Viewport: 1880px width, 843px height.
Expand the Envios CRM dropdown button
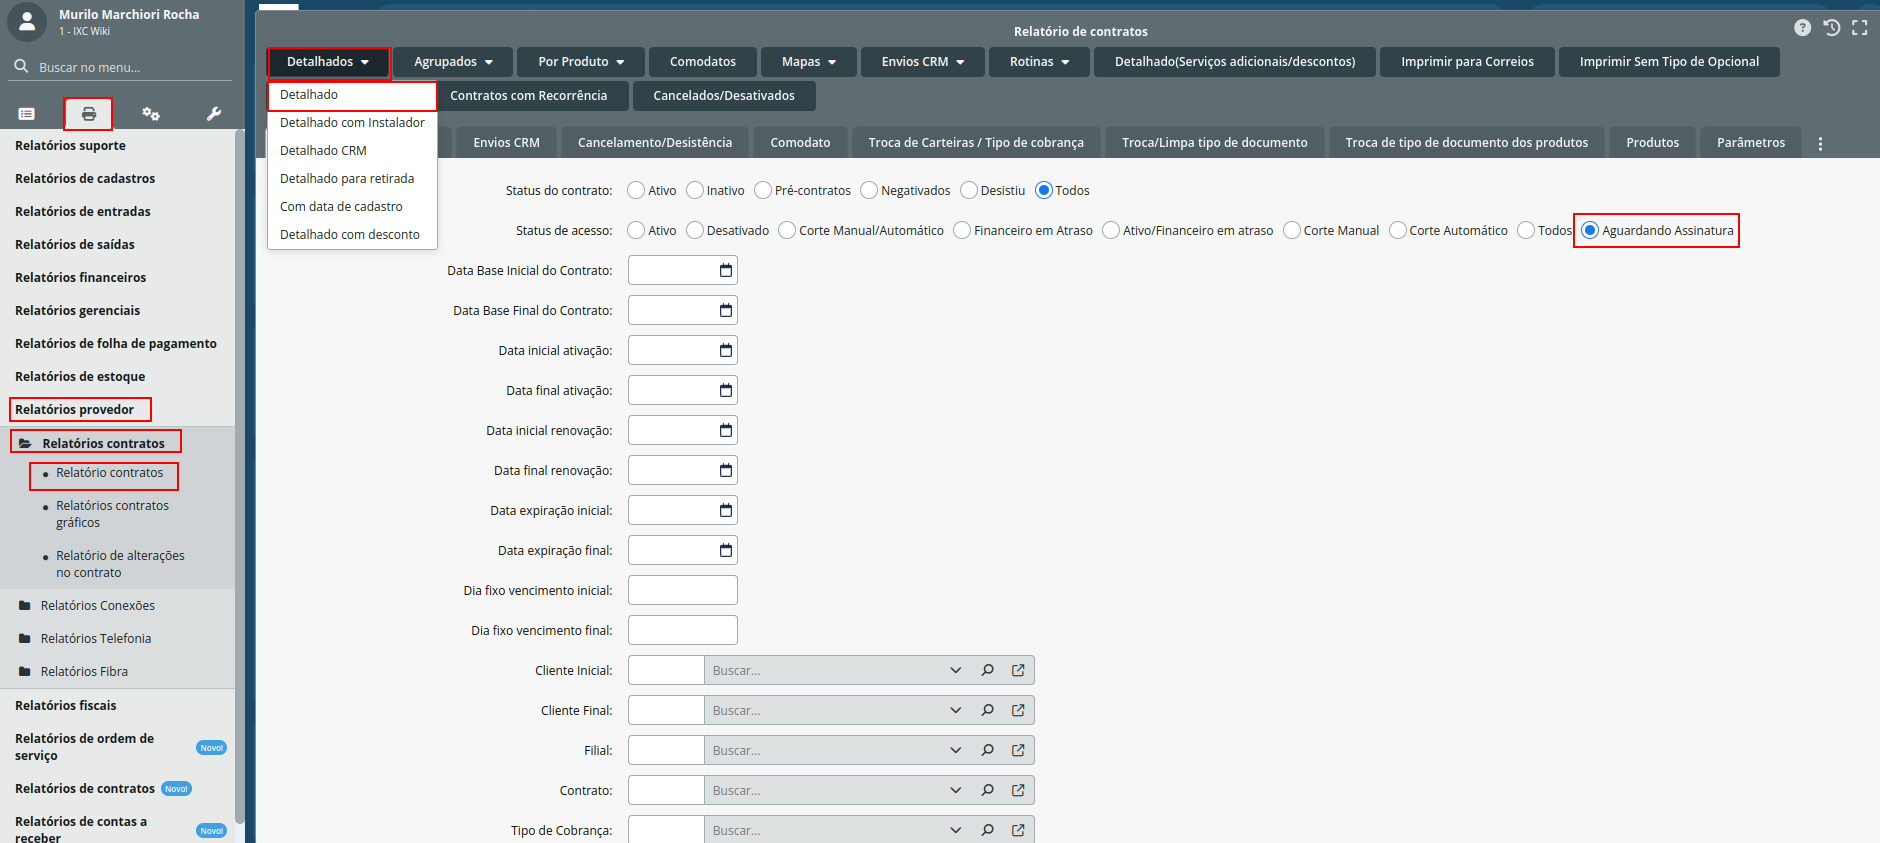(x=923, y=62)
